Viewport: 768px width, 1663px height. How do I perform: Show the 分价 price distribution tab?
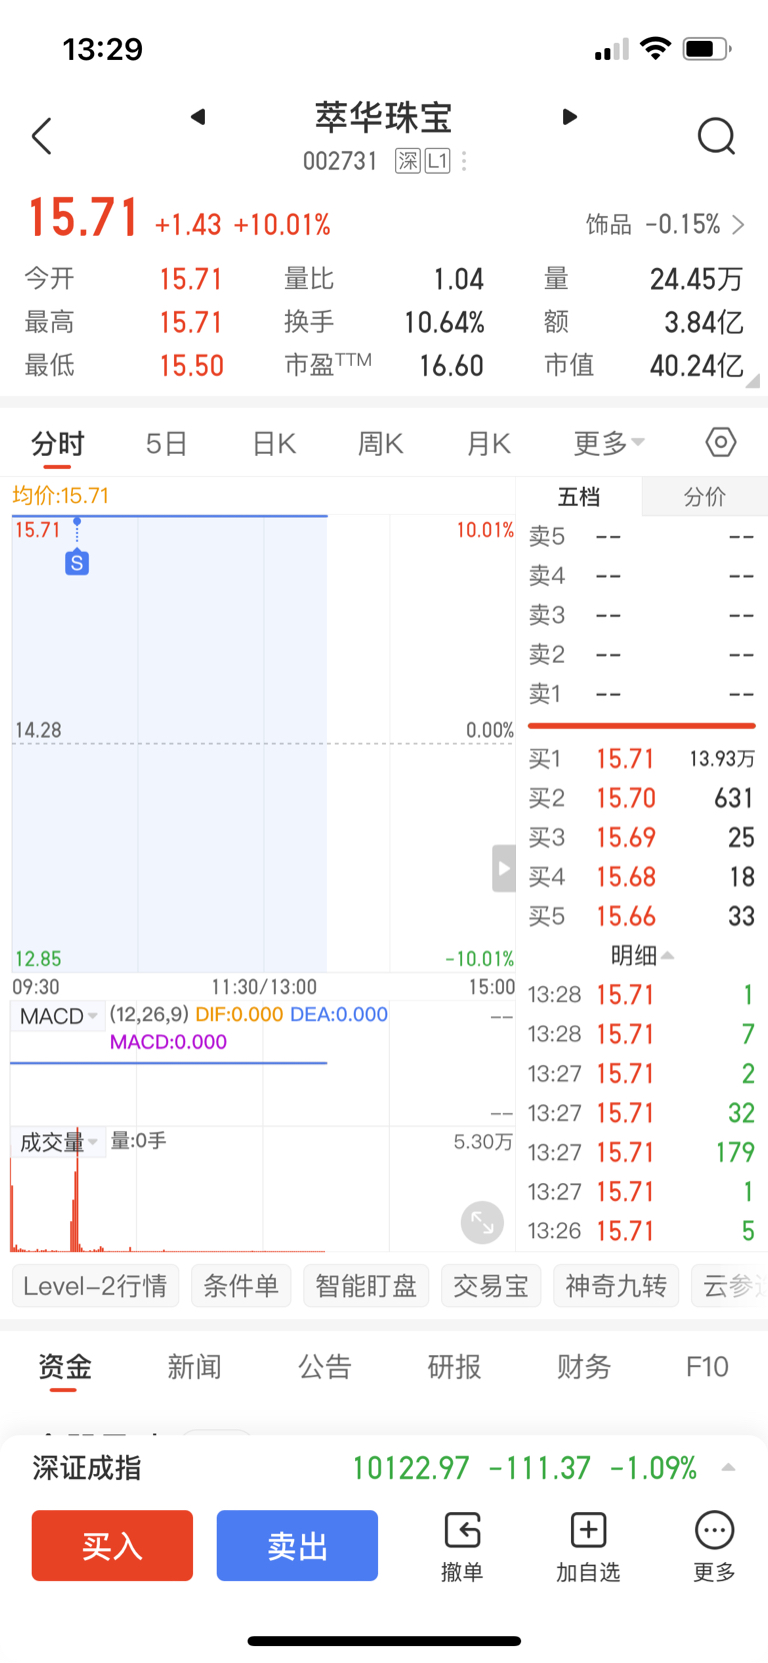pos(704,497)
